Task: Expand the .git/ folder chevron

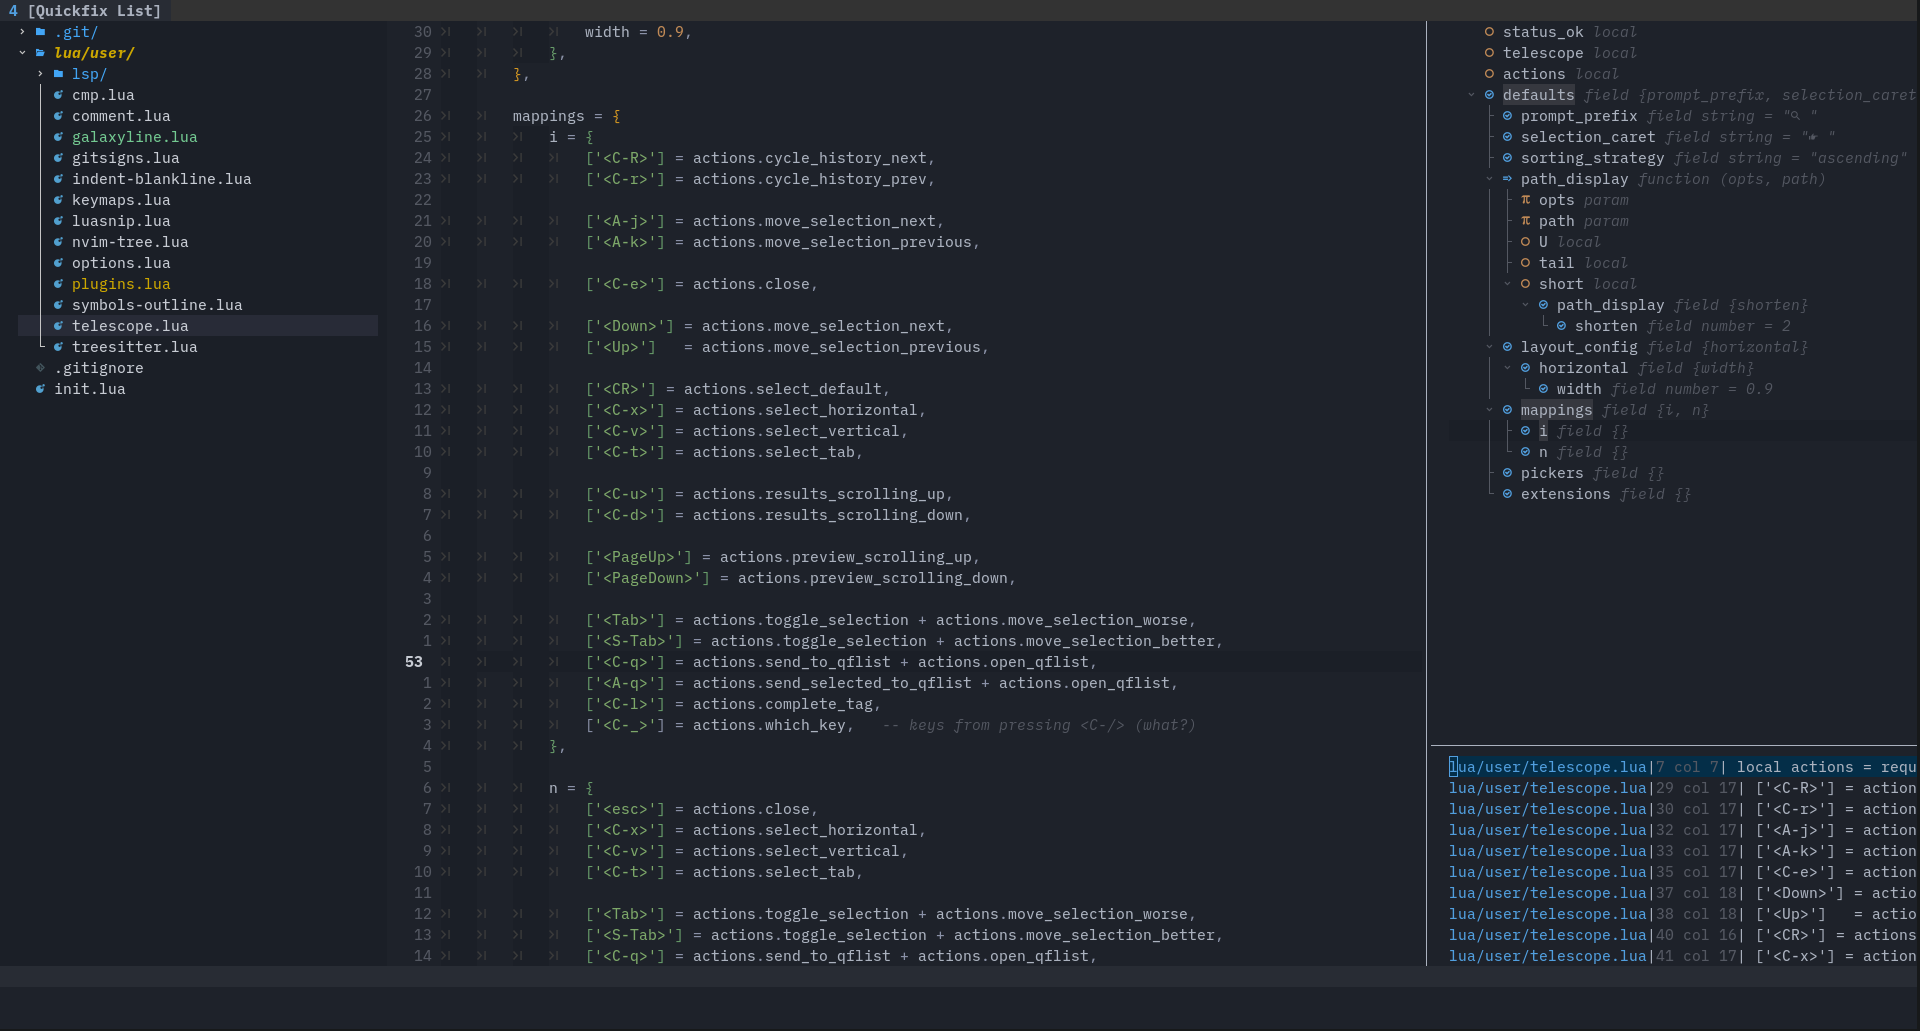Action: 22,32
